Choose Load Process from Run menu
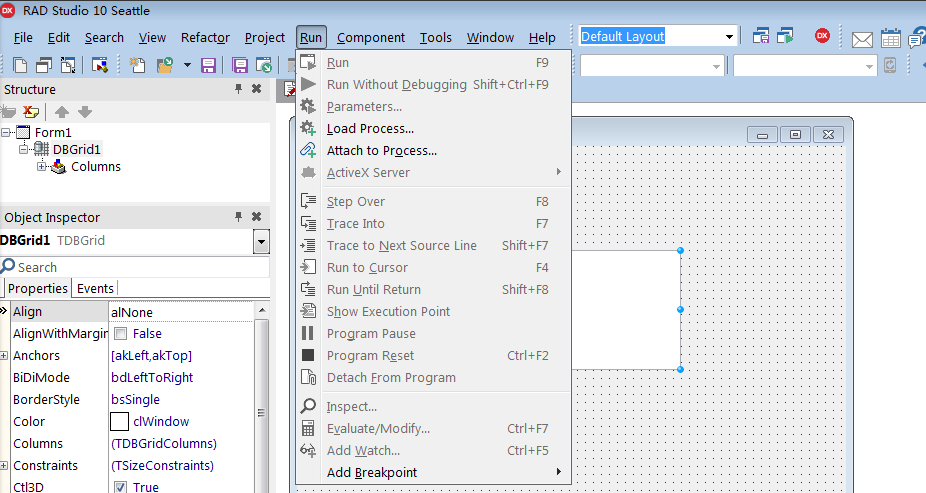 coord(433,129)
